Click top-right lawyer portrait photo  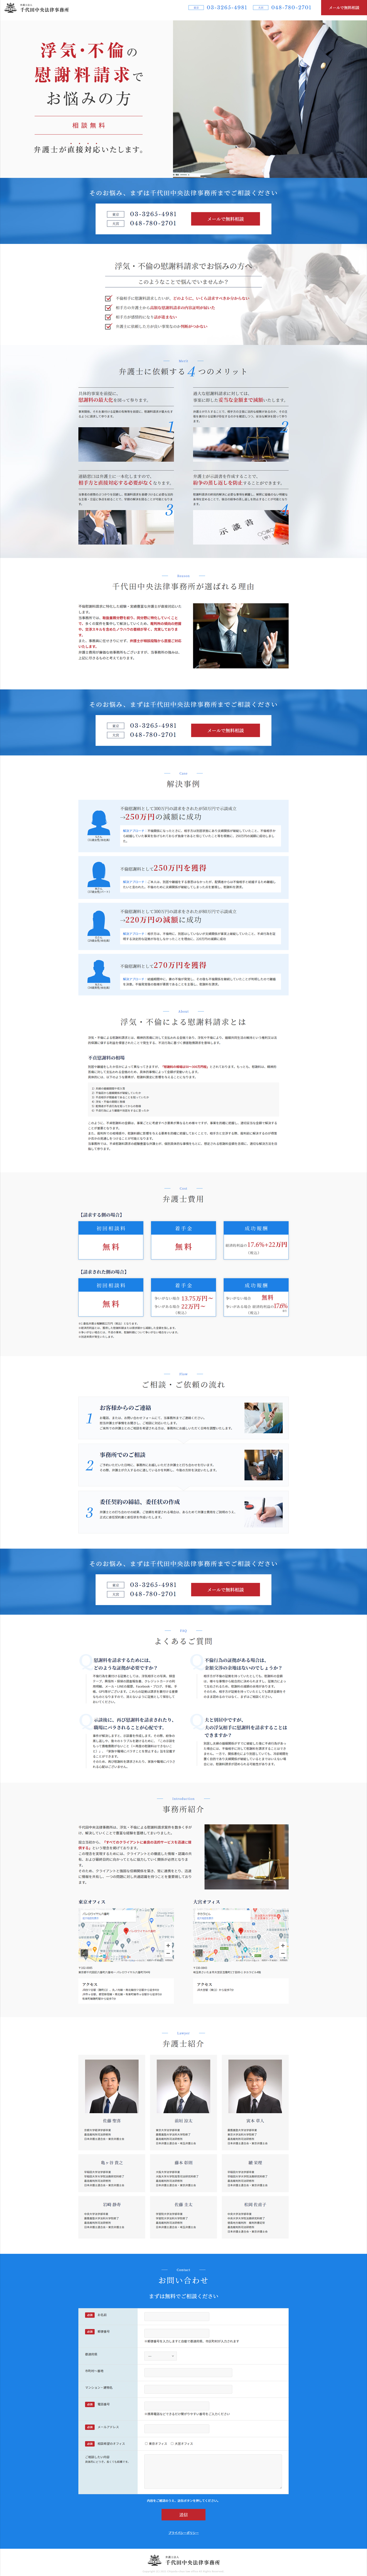tap(256, 2086)
